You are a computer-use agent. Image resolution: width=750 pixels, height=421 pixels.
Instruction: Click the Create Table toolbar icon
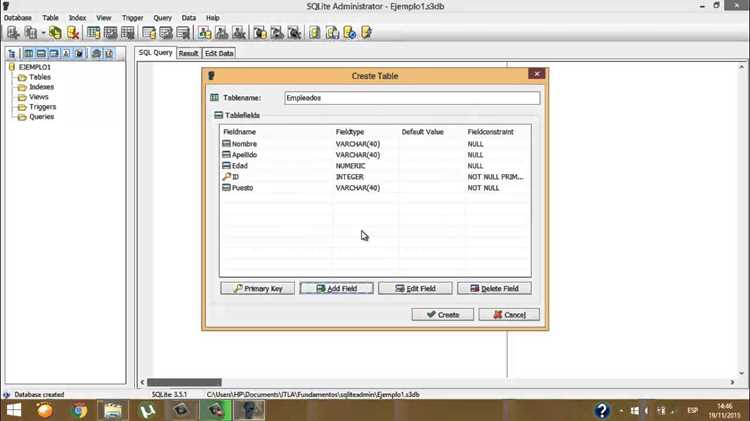pyautogui.click(x=94, y=33)
